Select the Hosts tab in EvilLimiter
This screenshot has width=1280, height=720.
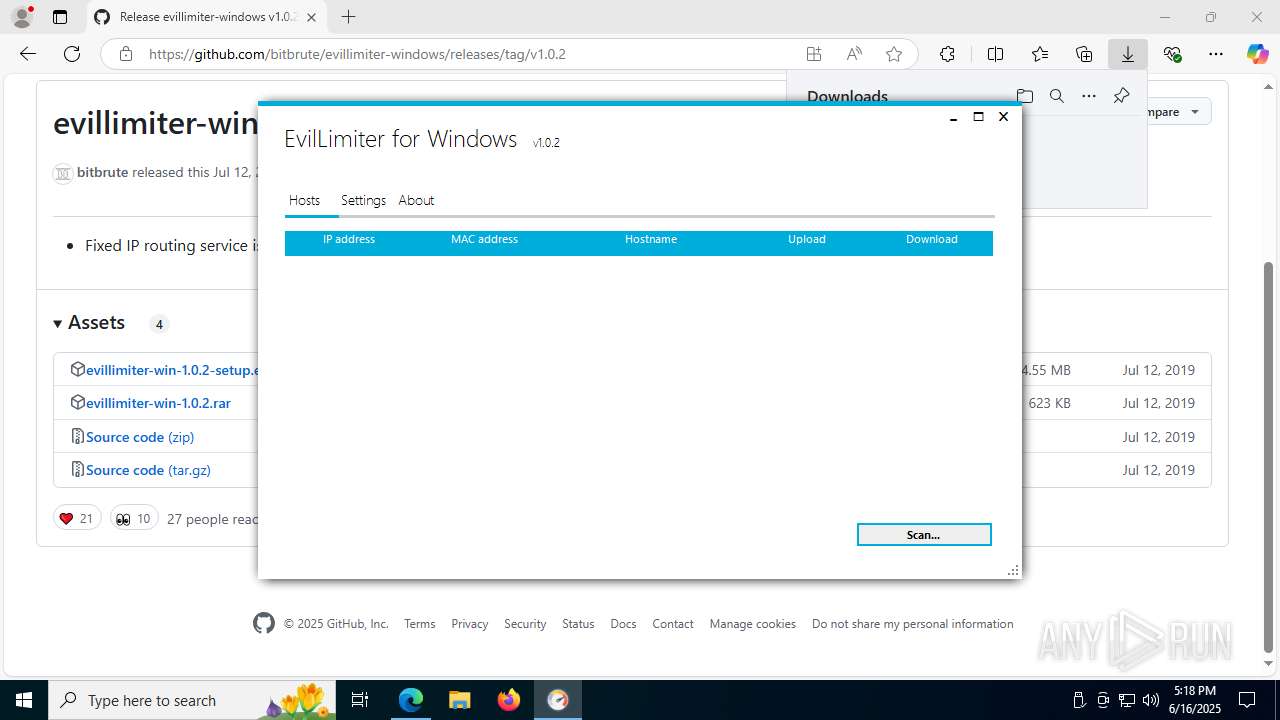pyautogui.click(x=304, y=200)
